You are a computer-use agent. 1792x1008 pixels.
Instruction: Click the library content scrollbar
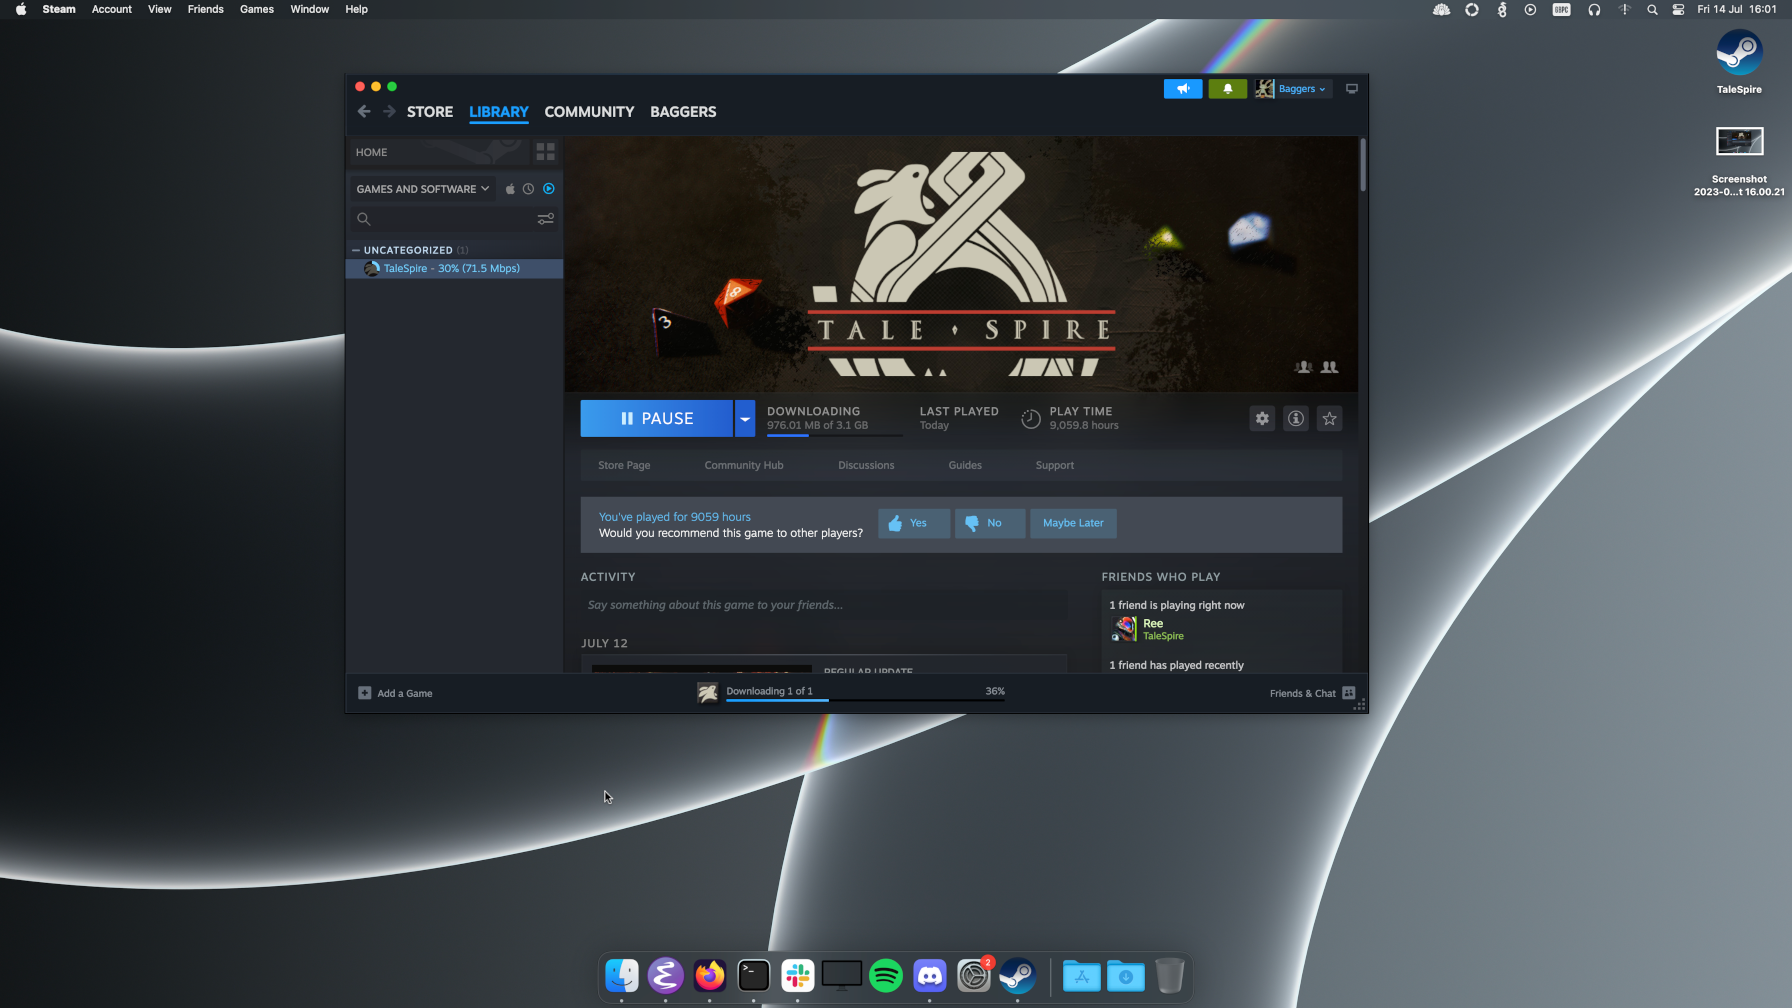pos(1363,165)
